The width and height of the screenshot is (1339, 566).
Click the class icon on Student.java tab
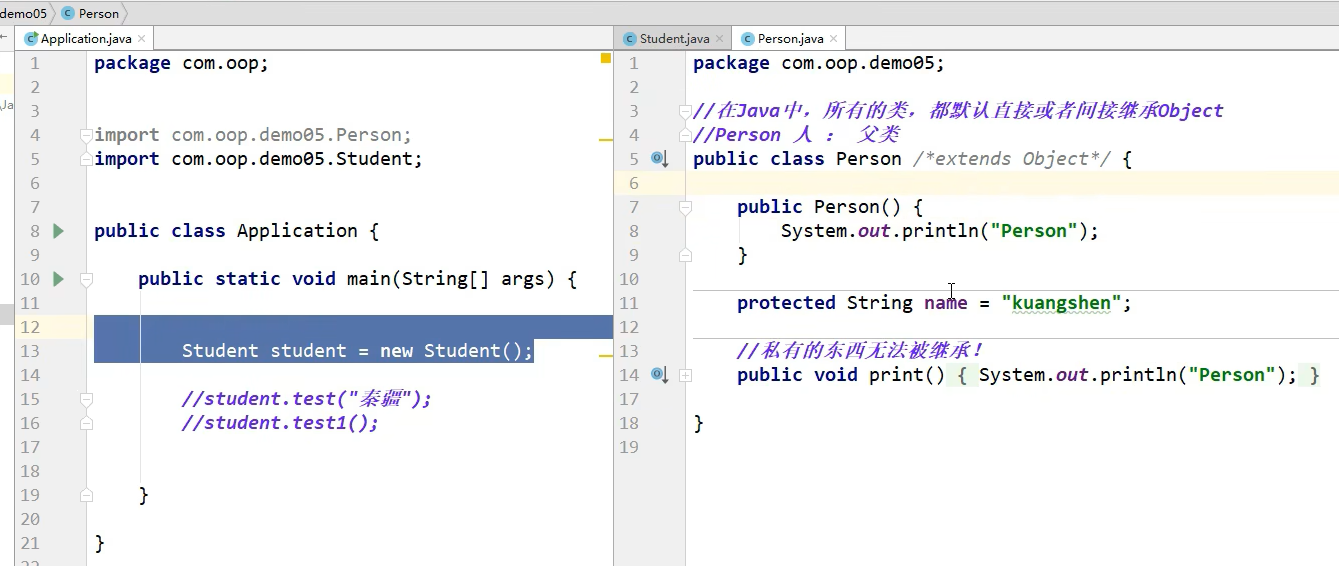630,39
